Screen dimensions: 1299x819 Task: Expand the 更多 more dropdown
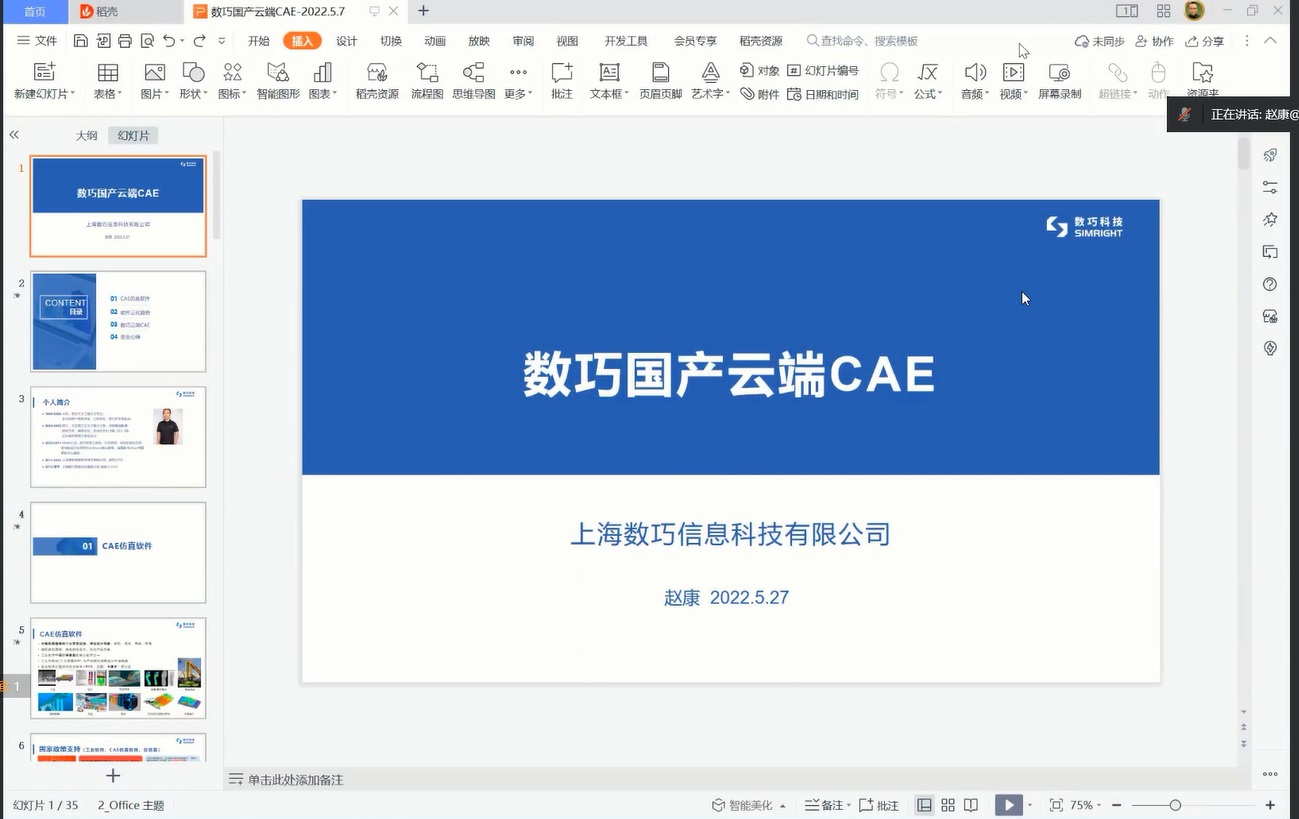(518, 81)
